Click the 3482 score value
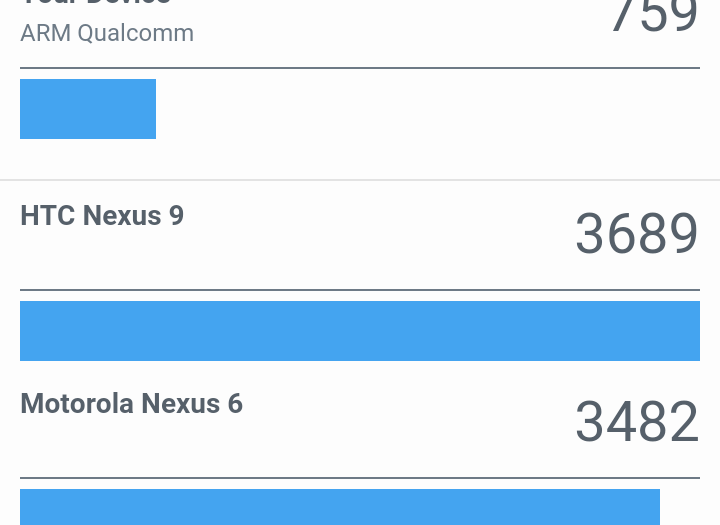Image resolution: width=720 pixels, height=525 pixels. (x=636, y=422)
